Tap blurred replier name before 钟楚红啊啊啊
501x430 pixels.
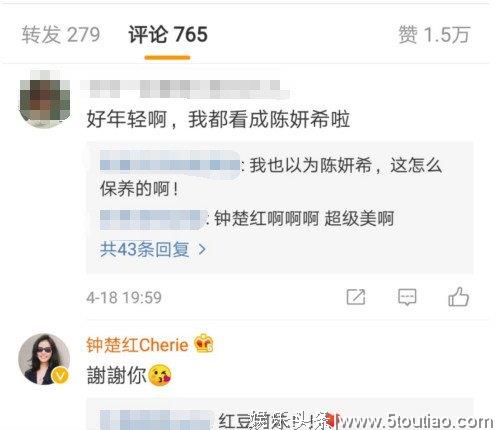pos(153,219)
